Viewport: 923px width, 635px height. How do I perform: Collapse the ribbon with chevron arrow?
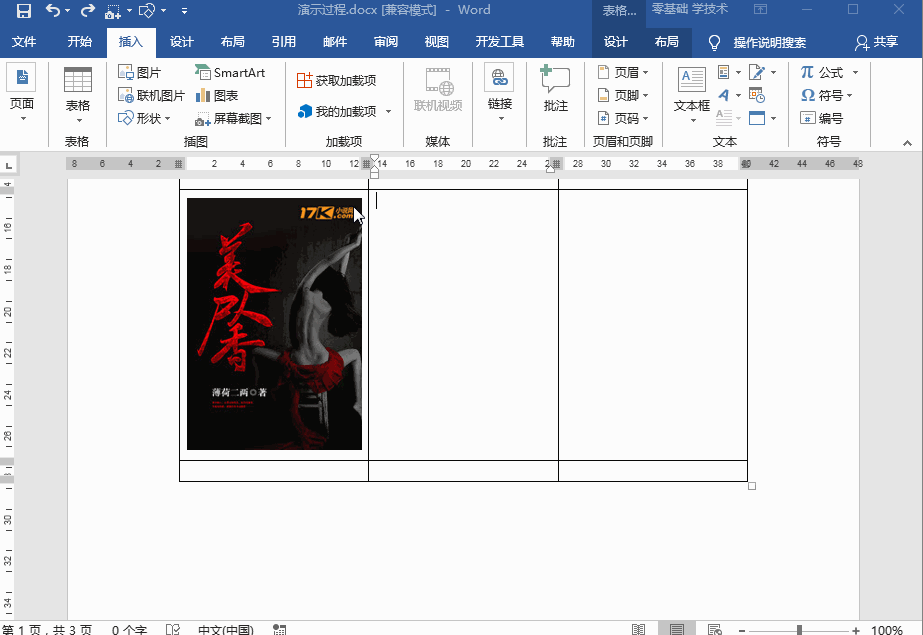[x=907, y=143]
